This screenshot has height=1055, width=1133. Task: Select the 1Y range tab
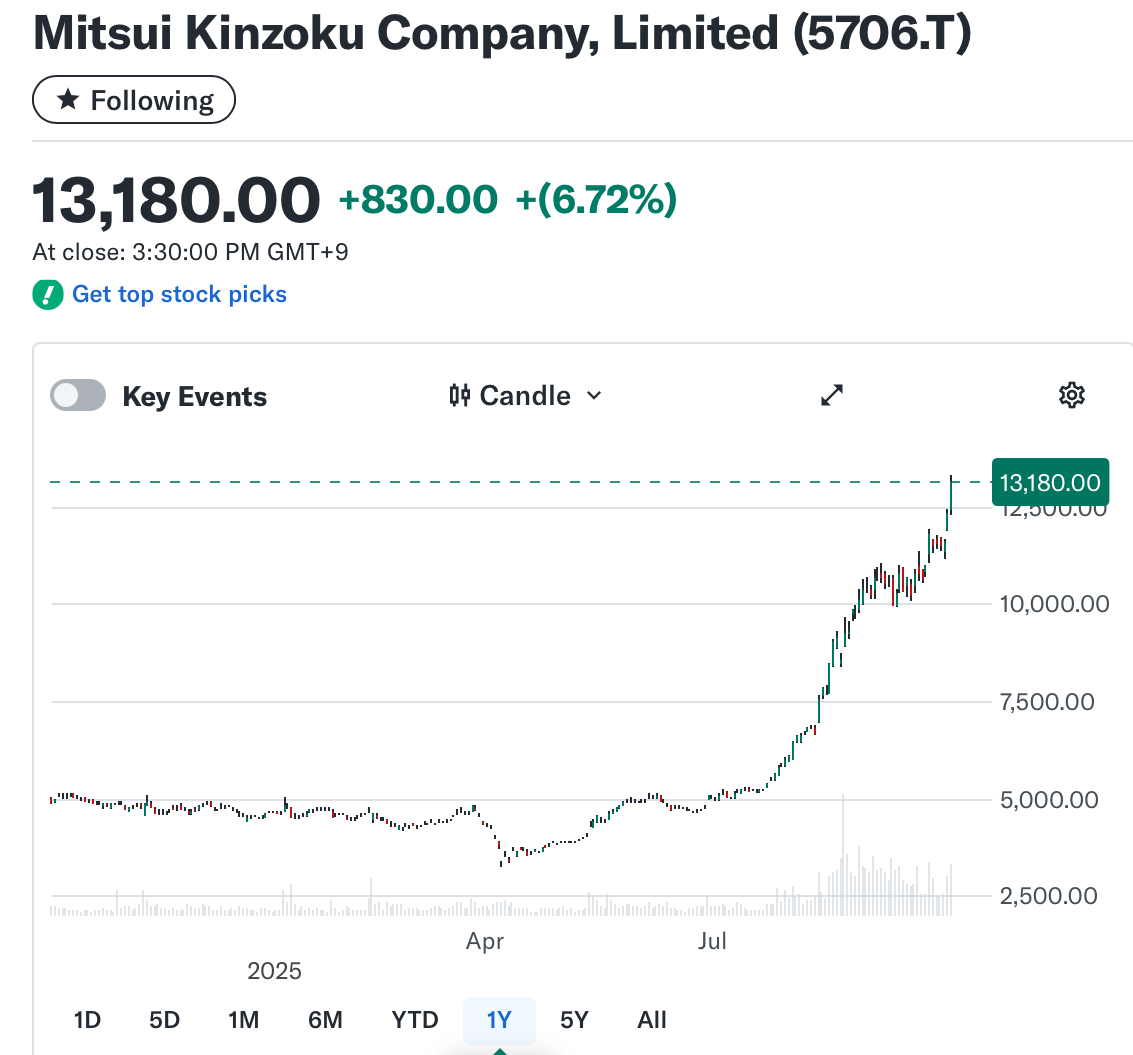click(499, 1020)
